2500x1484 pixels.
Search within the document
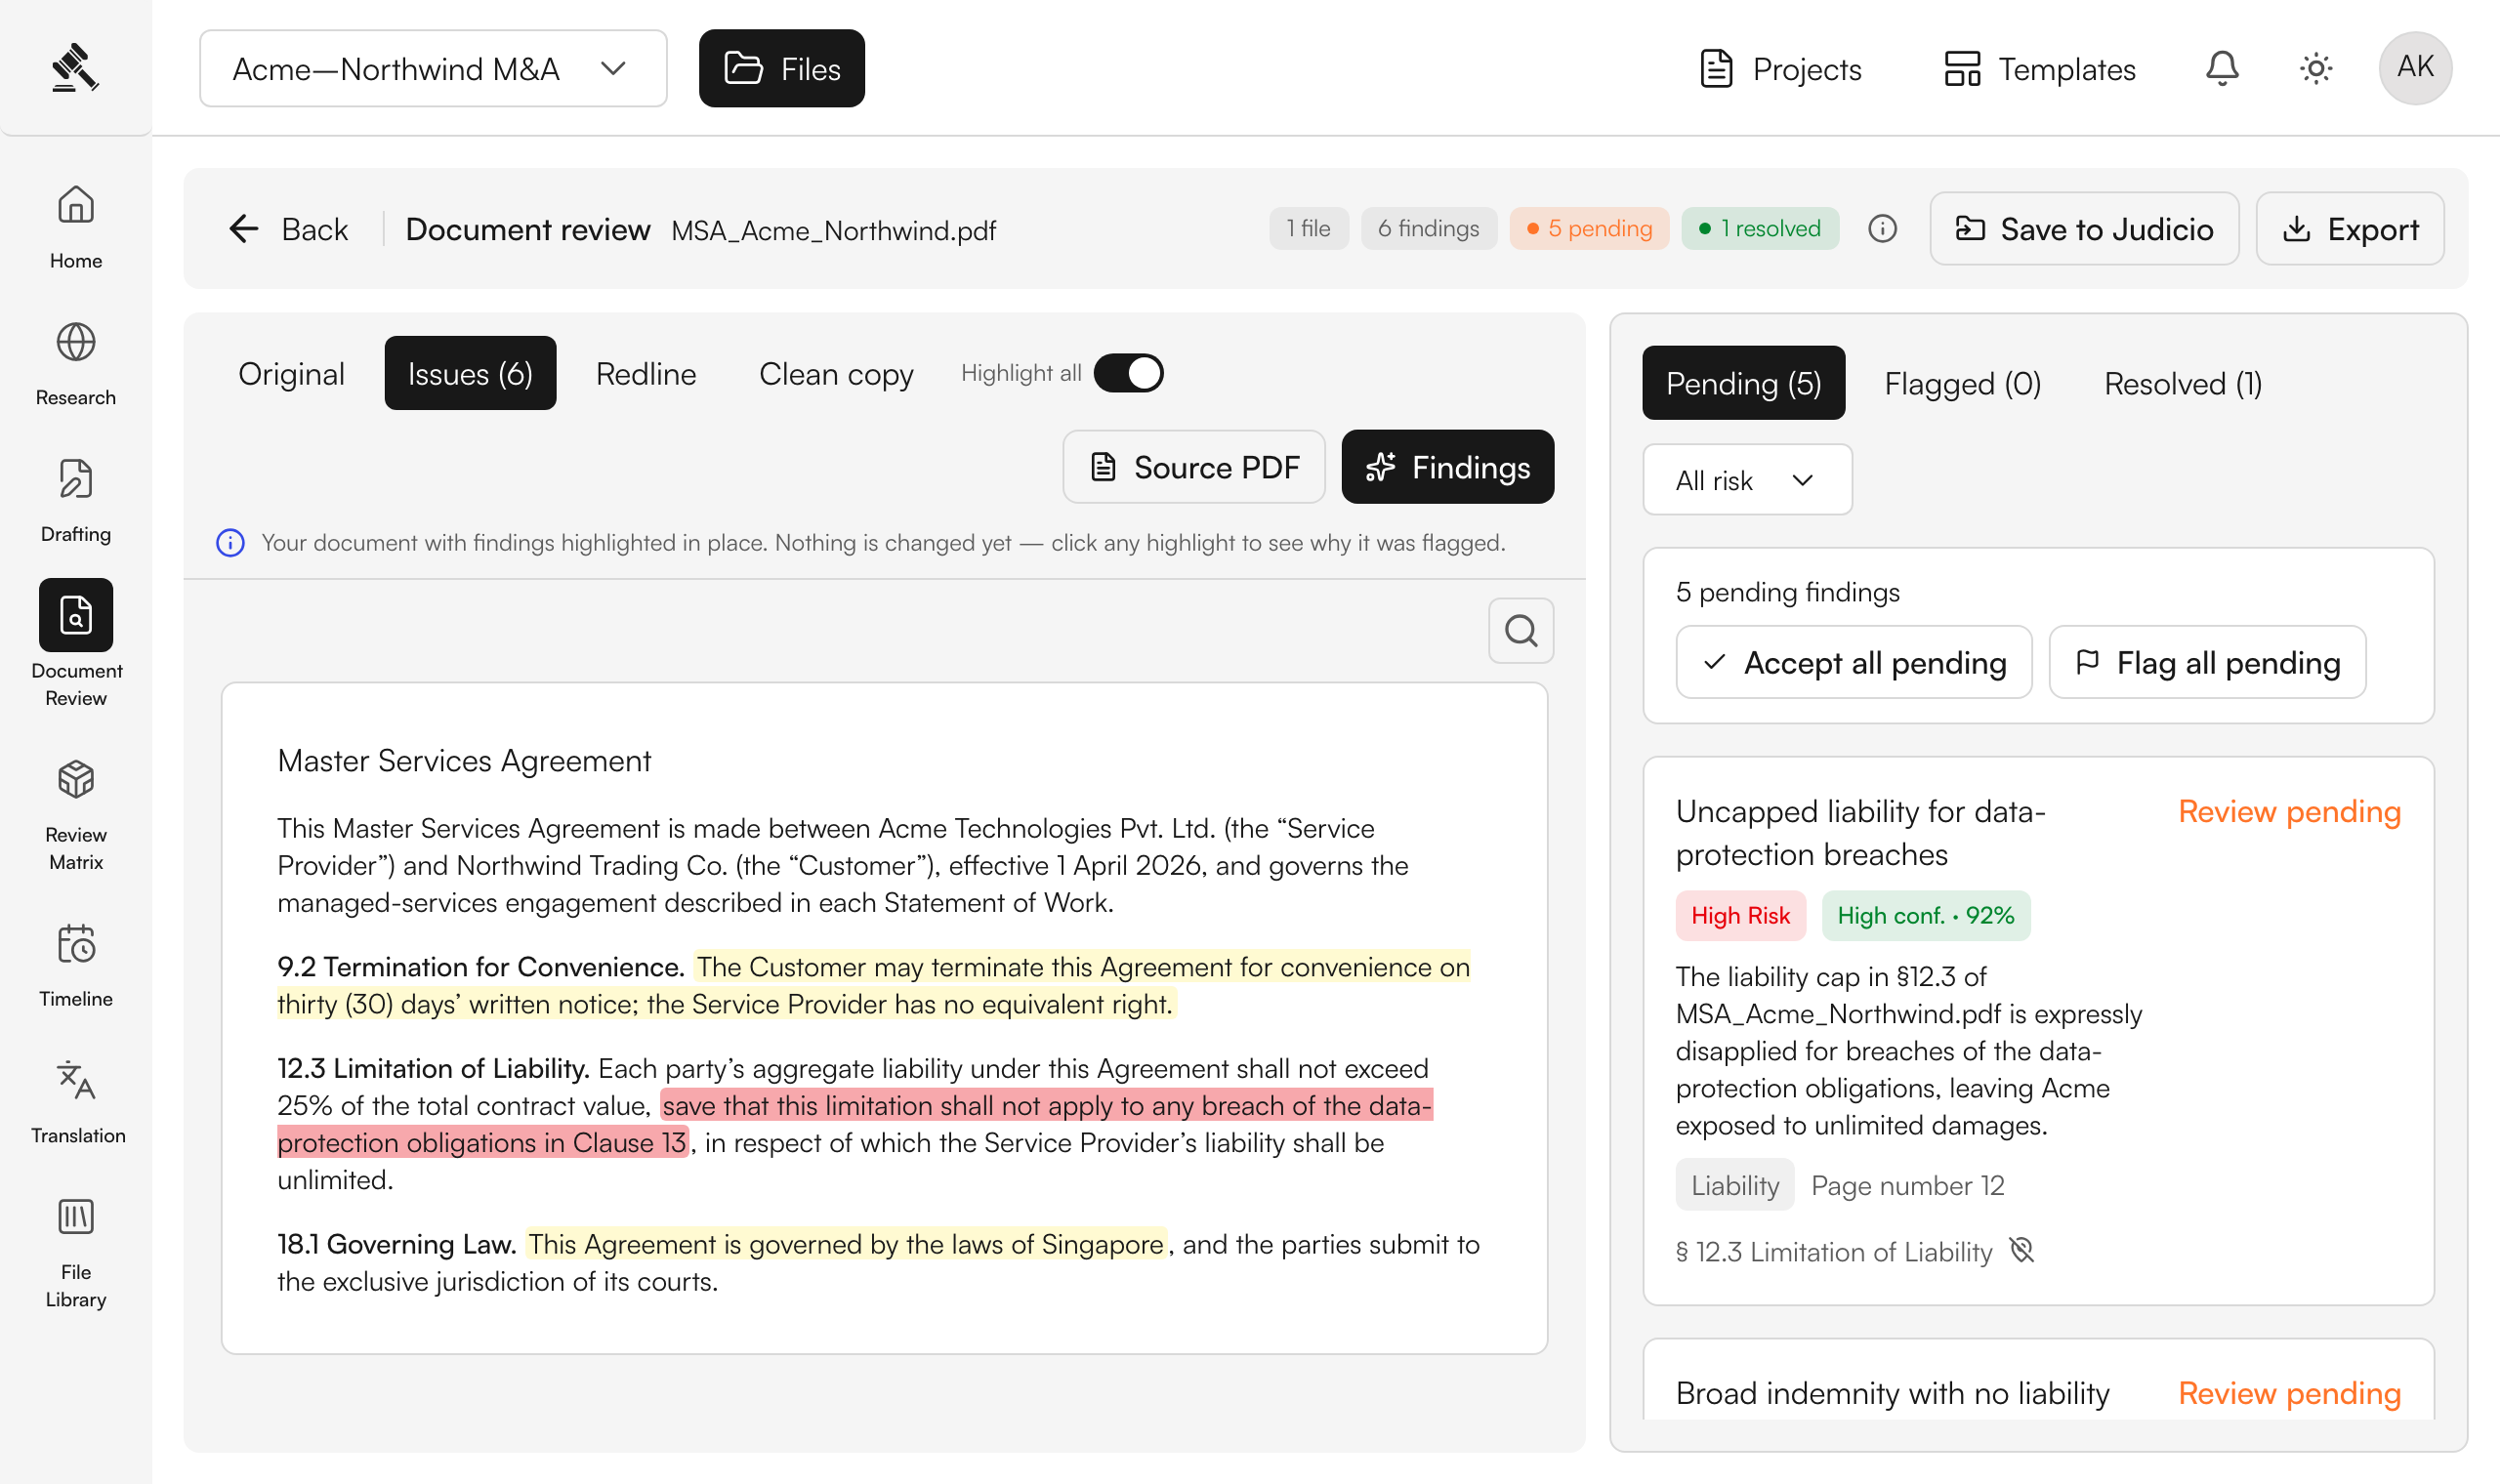point(1521,631)
